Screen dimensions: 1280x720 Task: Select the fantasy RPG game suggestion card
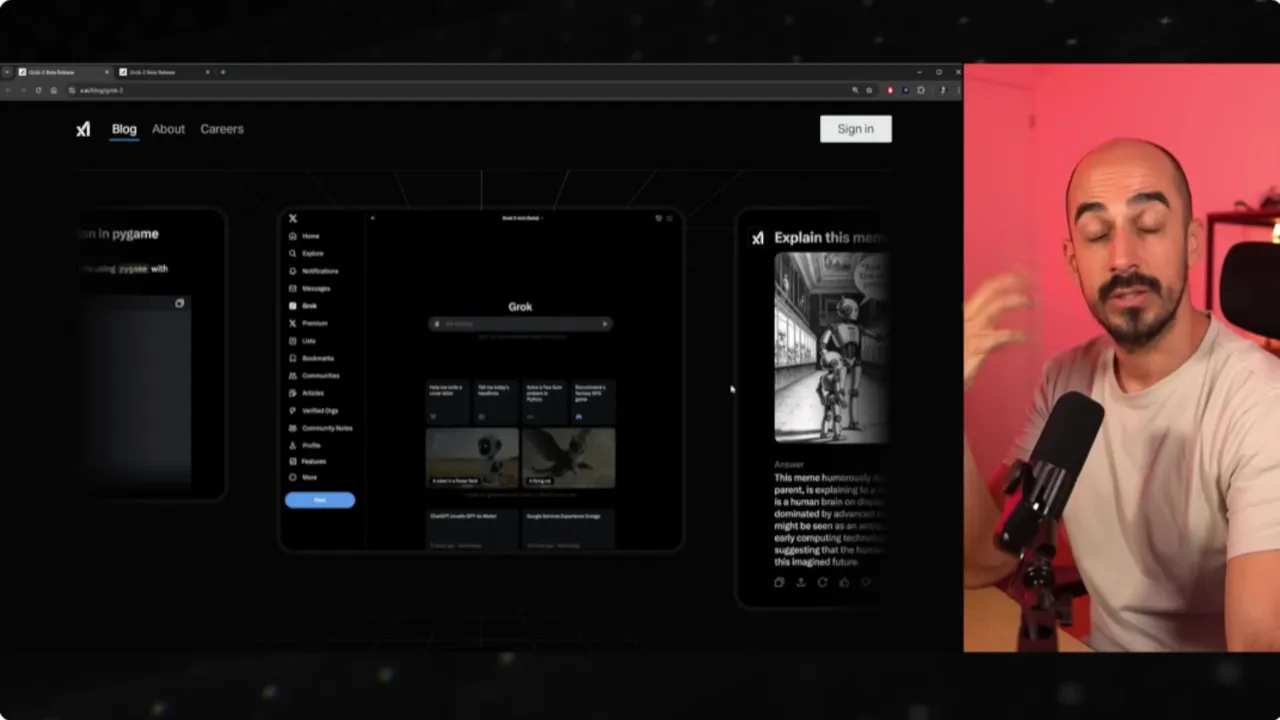[593, 403]
